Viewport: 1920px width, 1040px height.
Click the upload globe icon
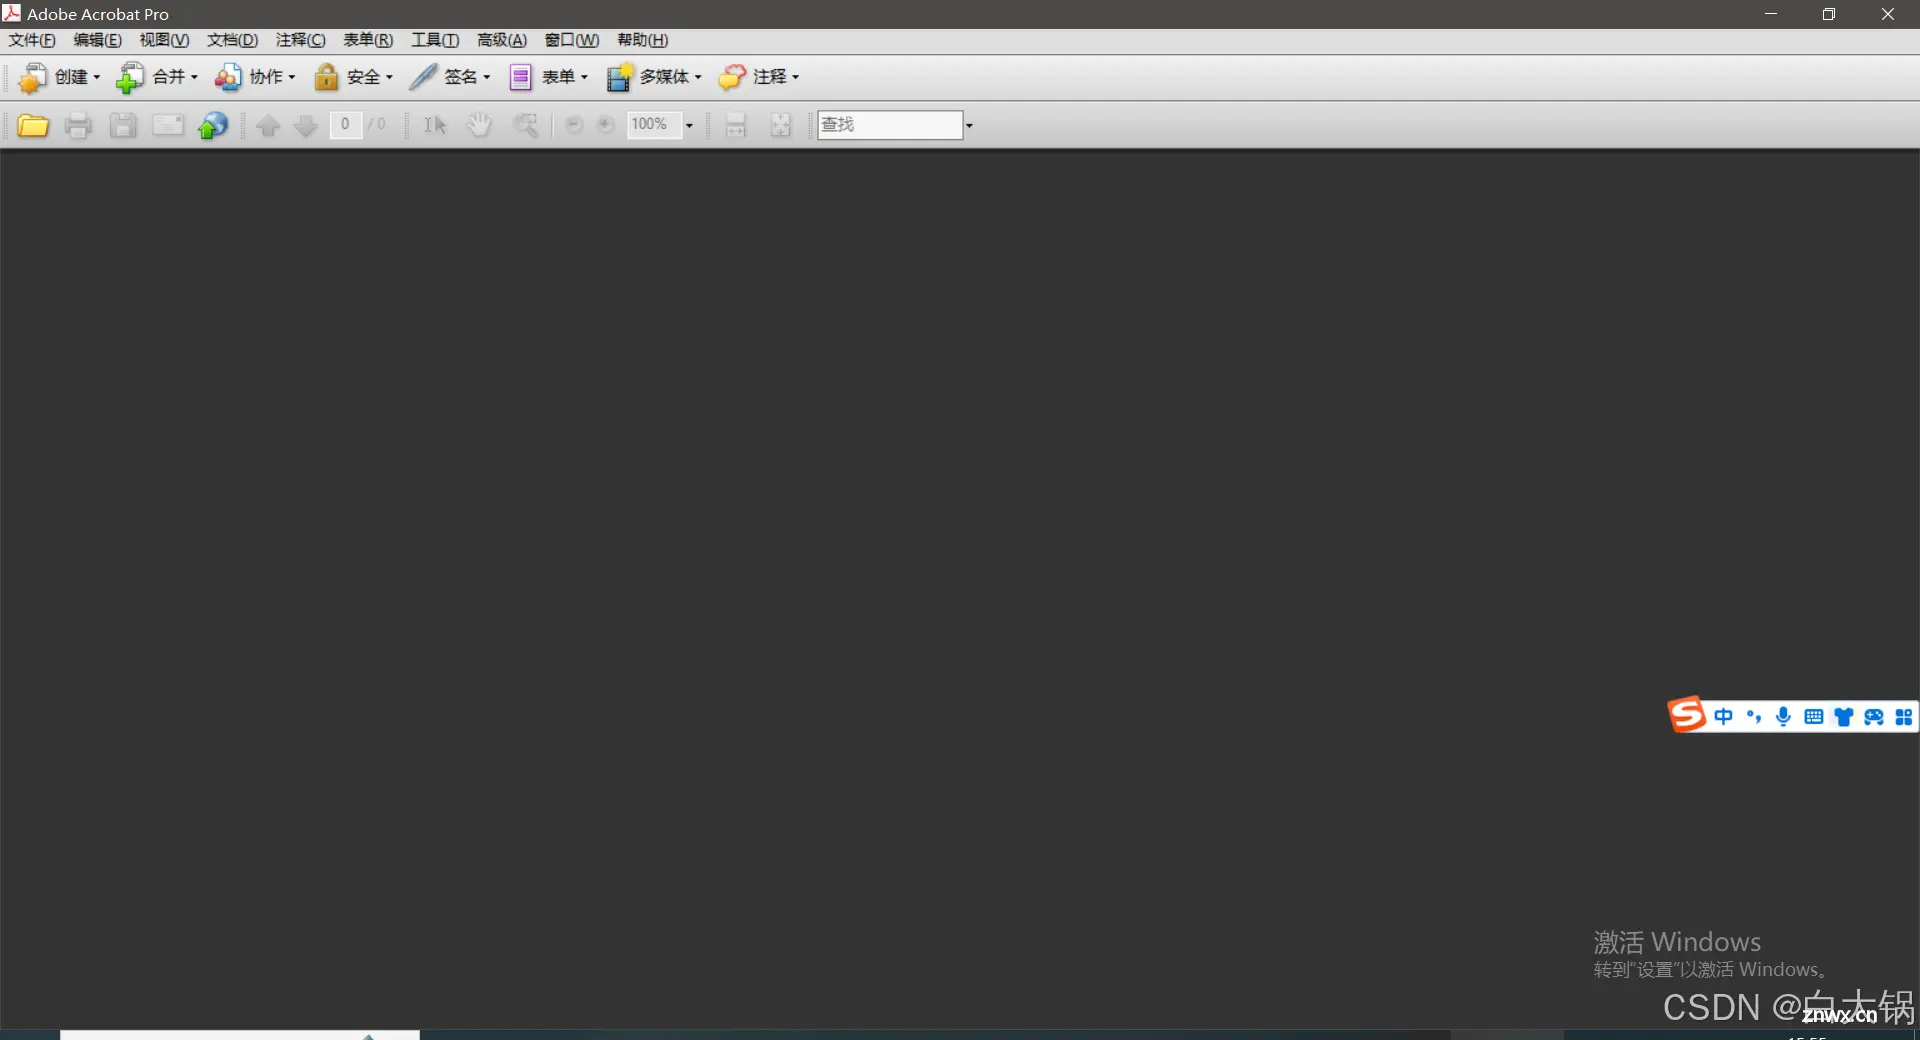(x=213, y=125)
